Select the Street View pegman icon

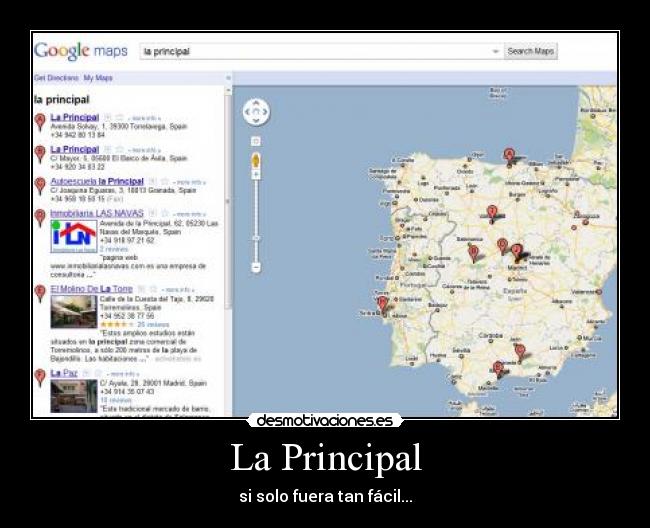coord(256,160)
